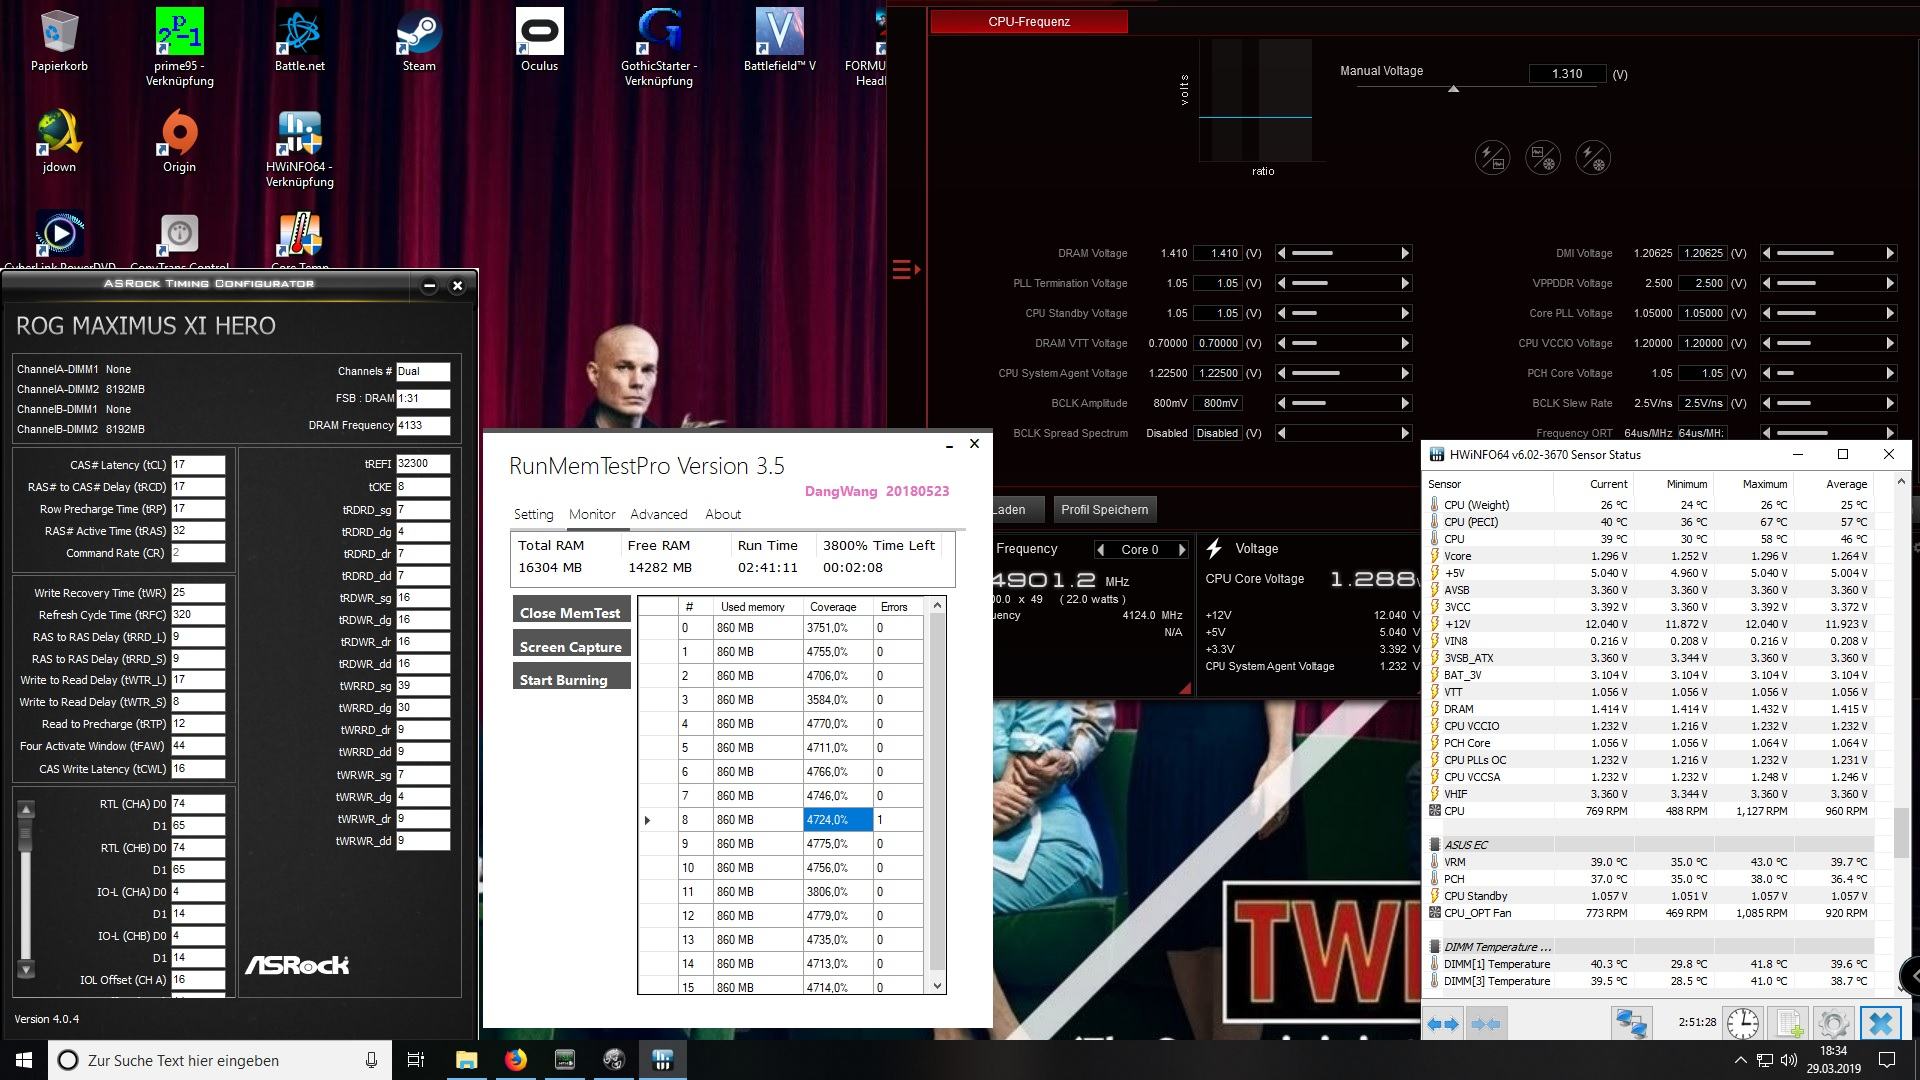Open Task View on the taskbar

point(416,1060)
